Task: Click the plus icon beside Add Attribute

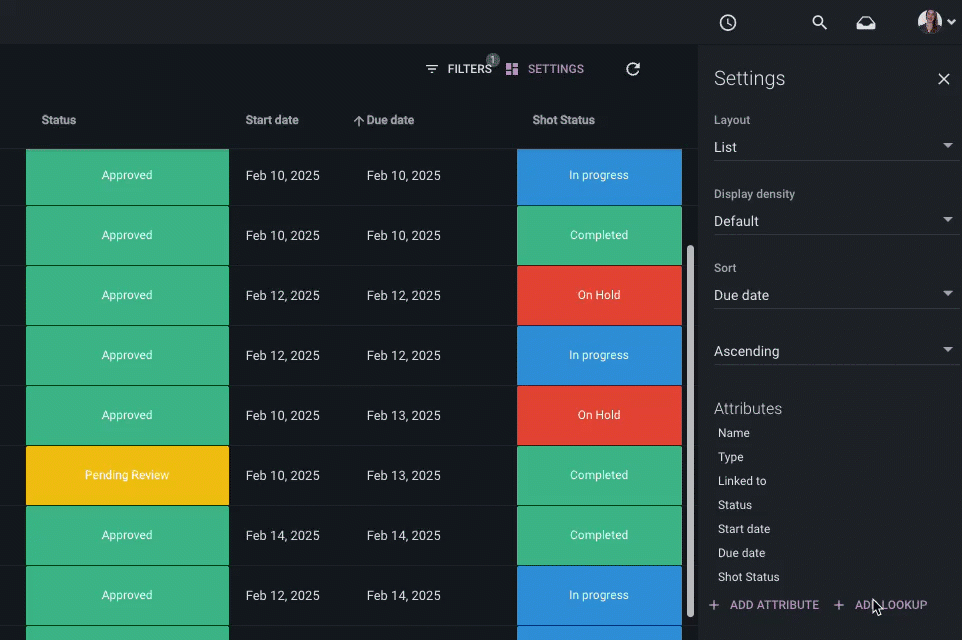Action: (714, 605)
